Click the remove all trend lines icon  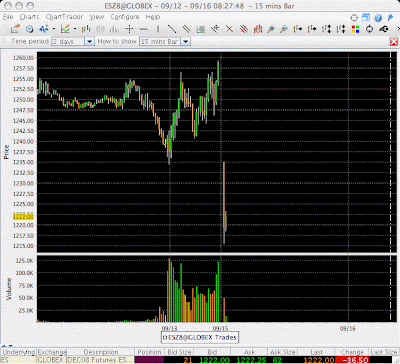tap(244, 29)
